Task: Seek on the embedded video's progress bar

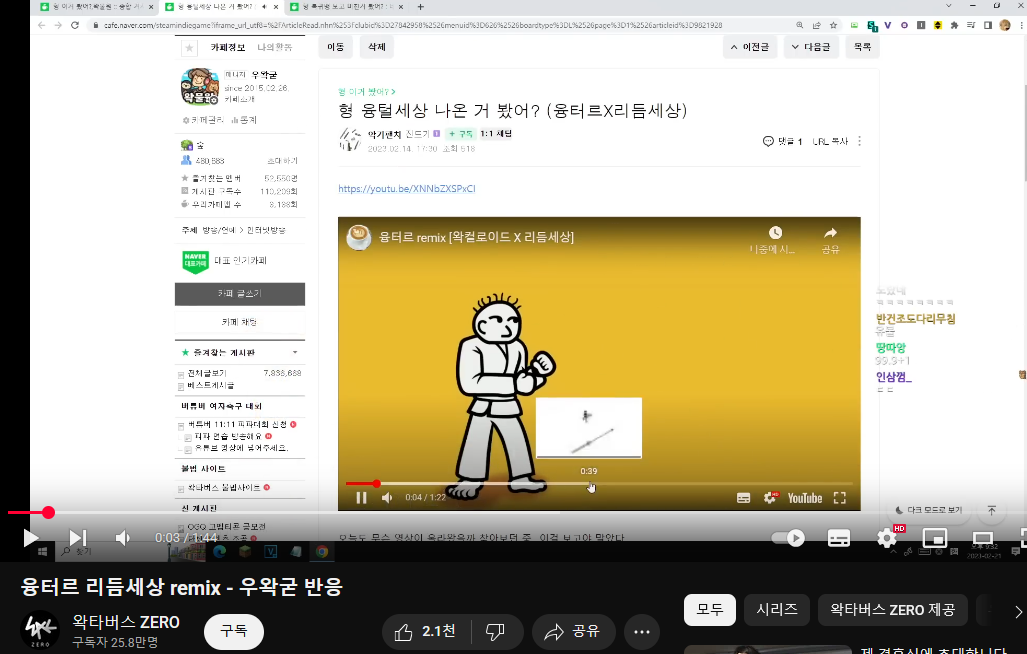Action: (599, 484)
